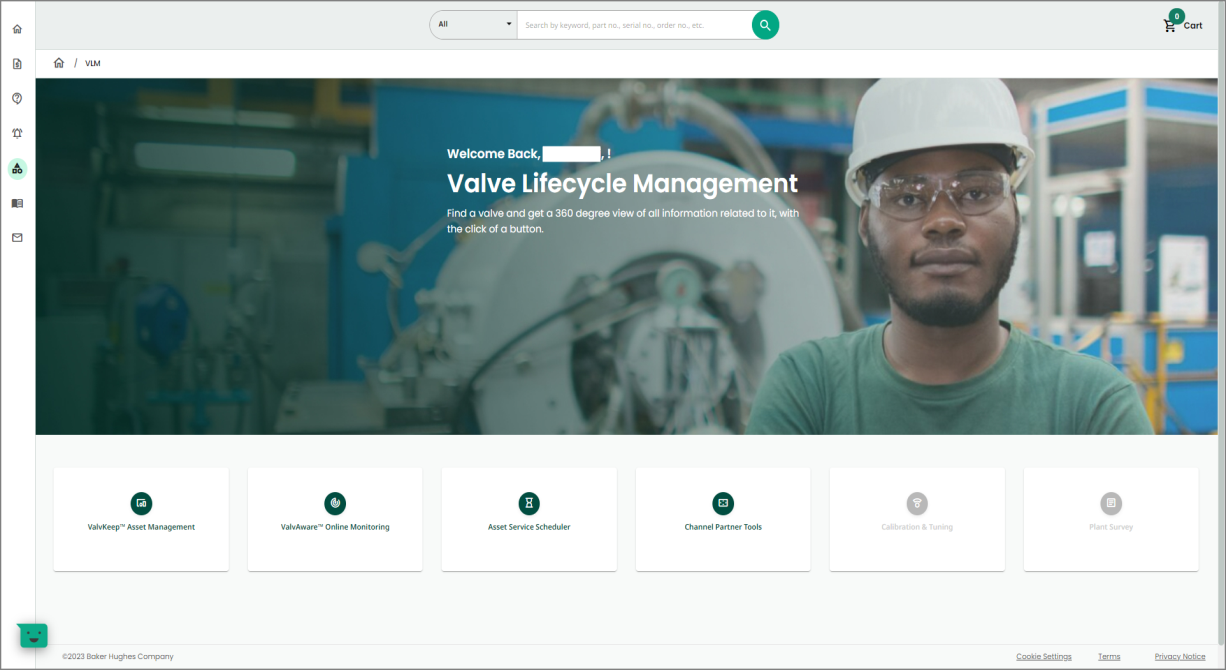
Task: Select the invoice document icon in the sidebar
Action: click(16, 63)
